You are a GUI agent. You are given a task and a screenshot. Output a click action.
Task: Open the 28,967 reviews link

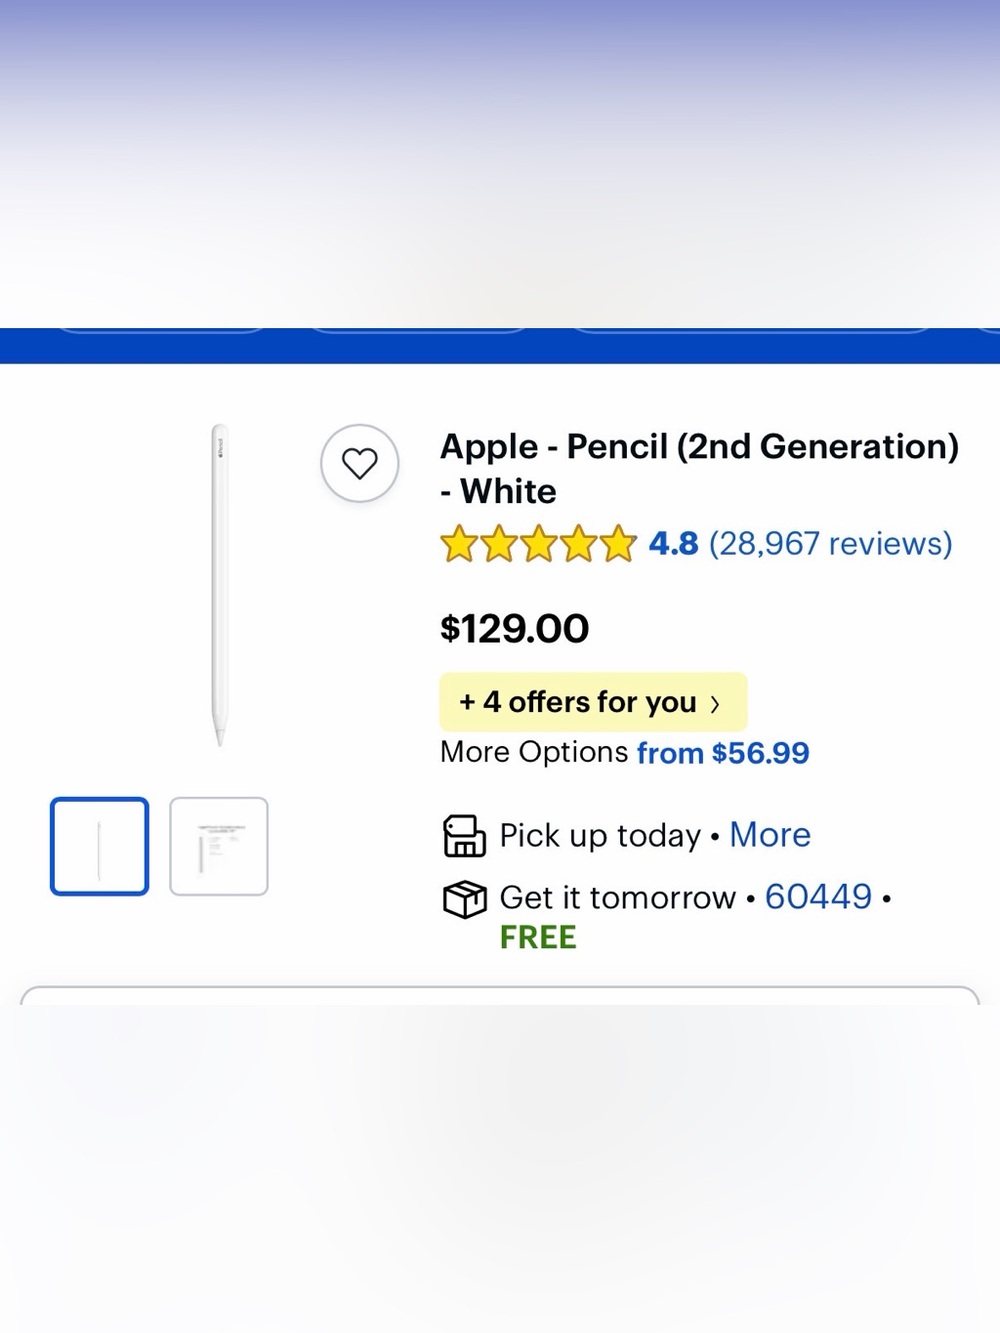830,543
